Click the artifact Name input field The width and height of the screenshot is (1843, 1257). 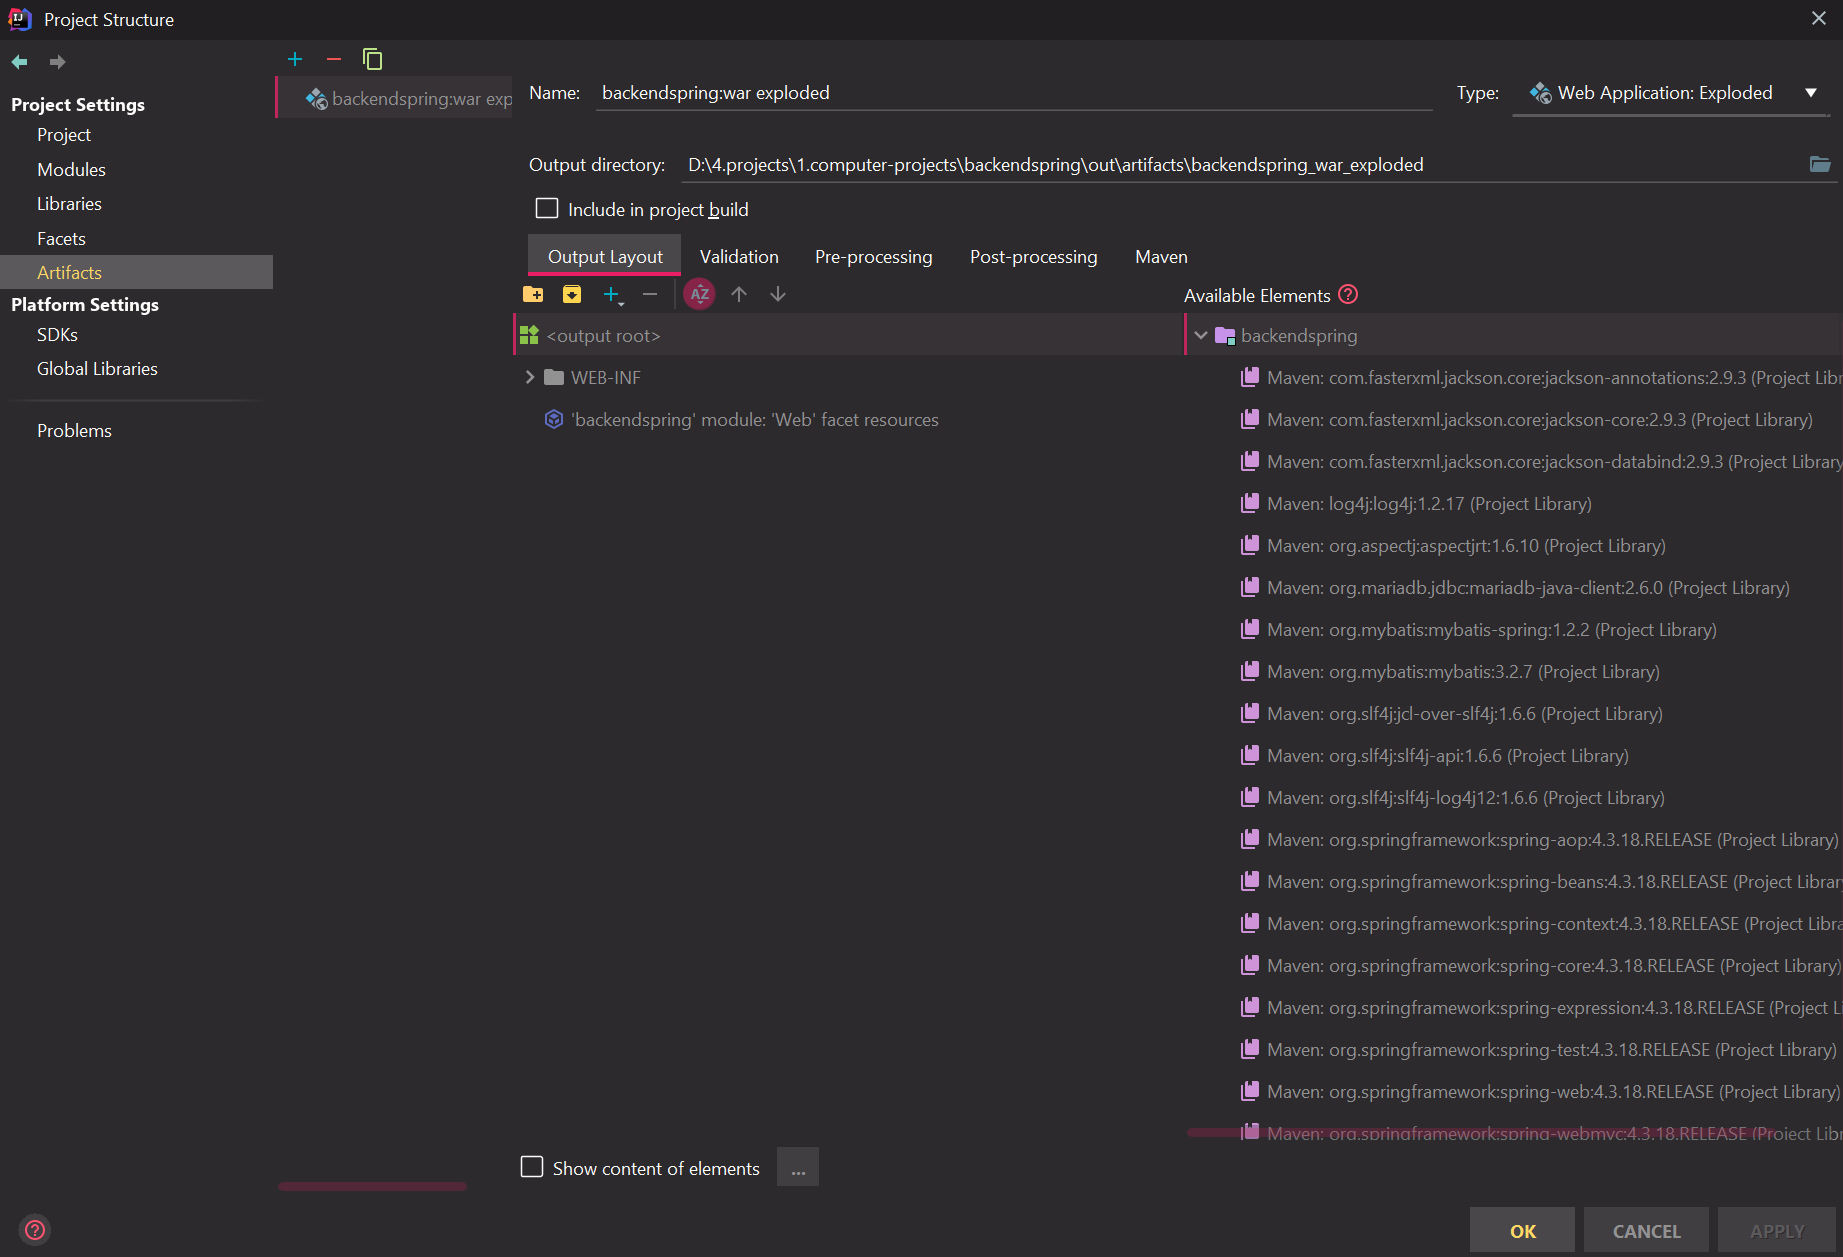1014,93
